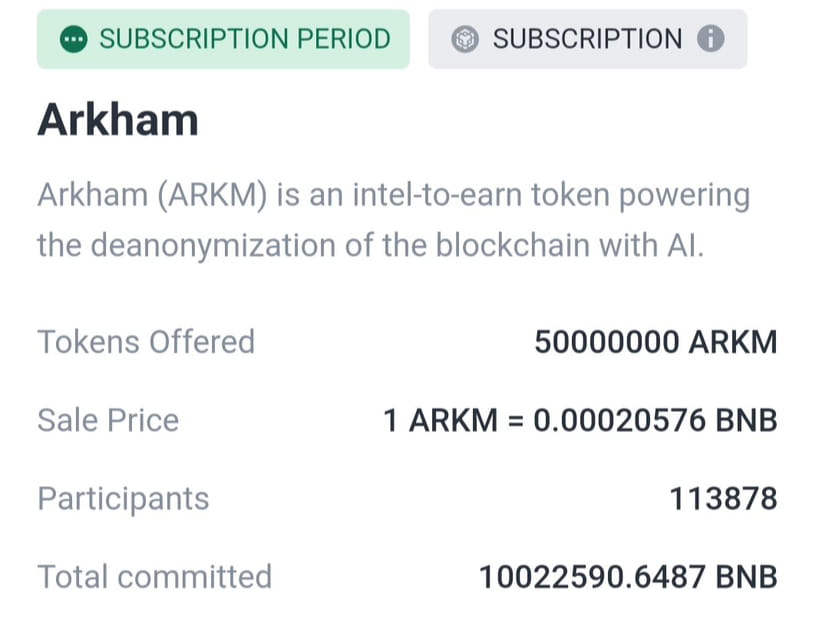Click the phrase 'intel-to-earn token'
Viewport: 829px width, 631px height.
(481, 195)
